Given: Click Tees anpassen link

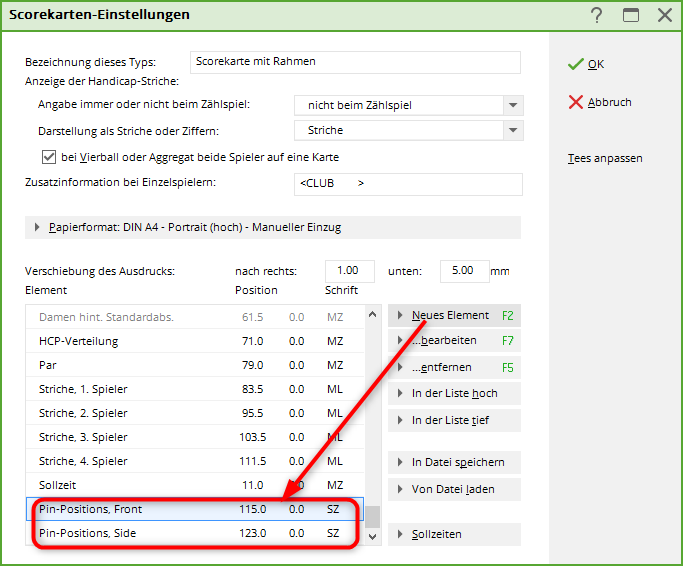Looking at the screenshot, I should pyautogui.click(x=605, y=158).
